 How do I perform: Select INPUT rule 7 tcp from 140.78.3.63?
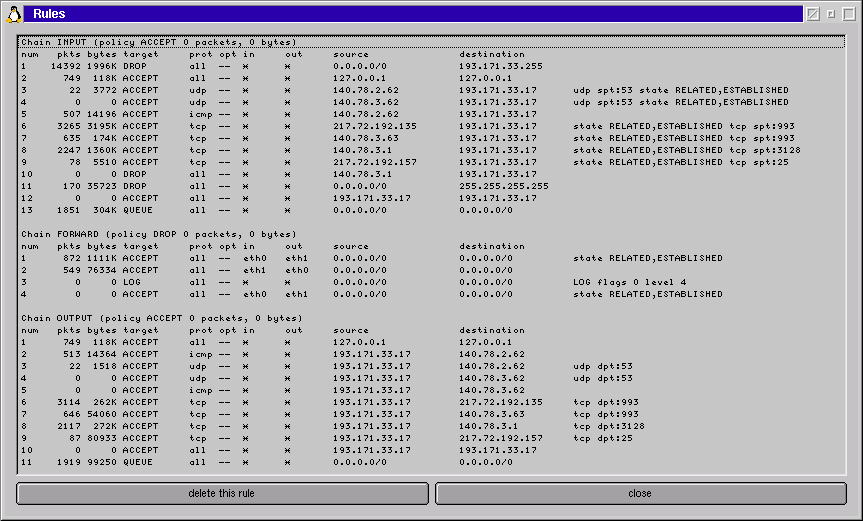click(x=432, y=138)
